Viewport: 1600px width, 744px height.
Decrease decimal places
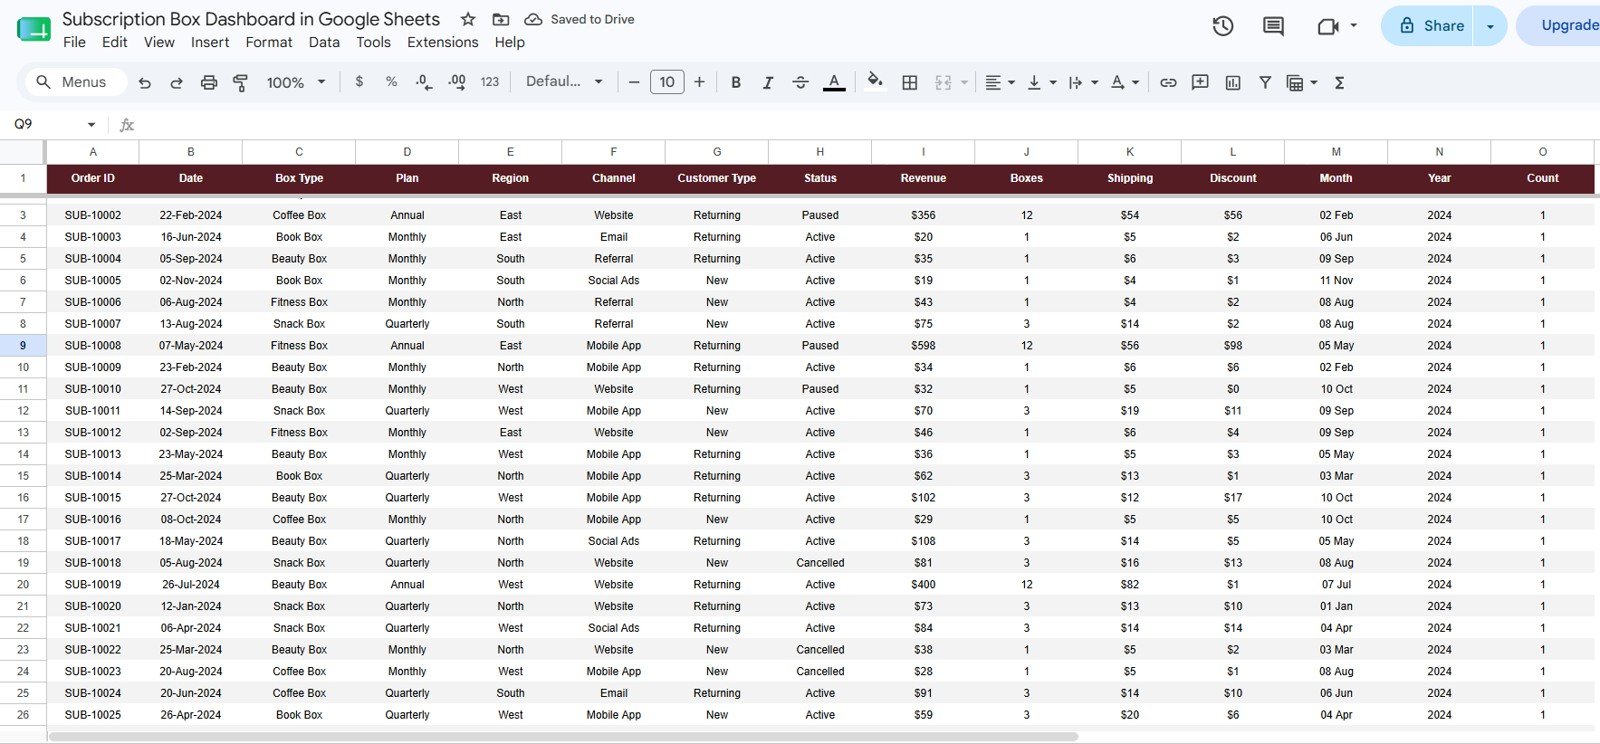(x=424, y=82)
